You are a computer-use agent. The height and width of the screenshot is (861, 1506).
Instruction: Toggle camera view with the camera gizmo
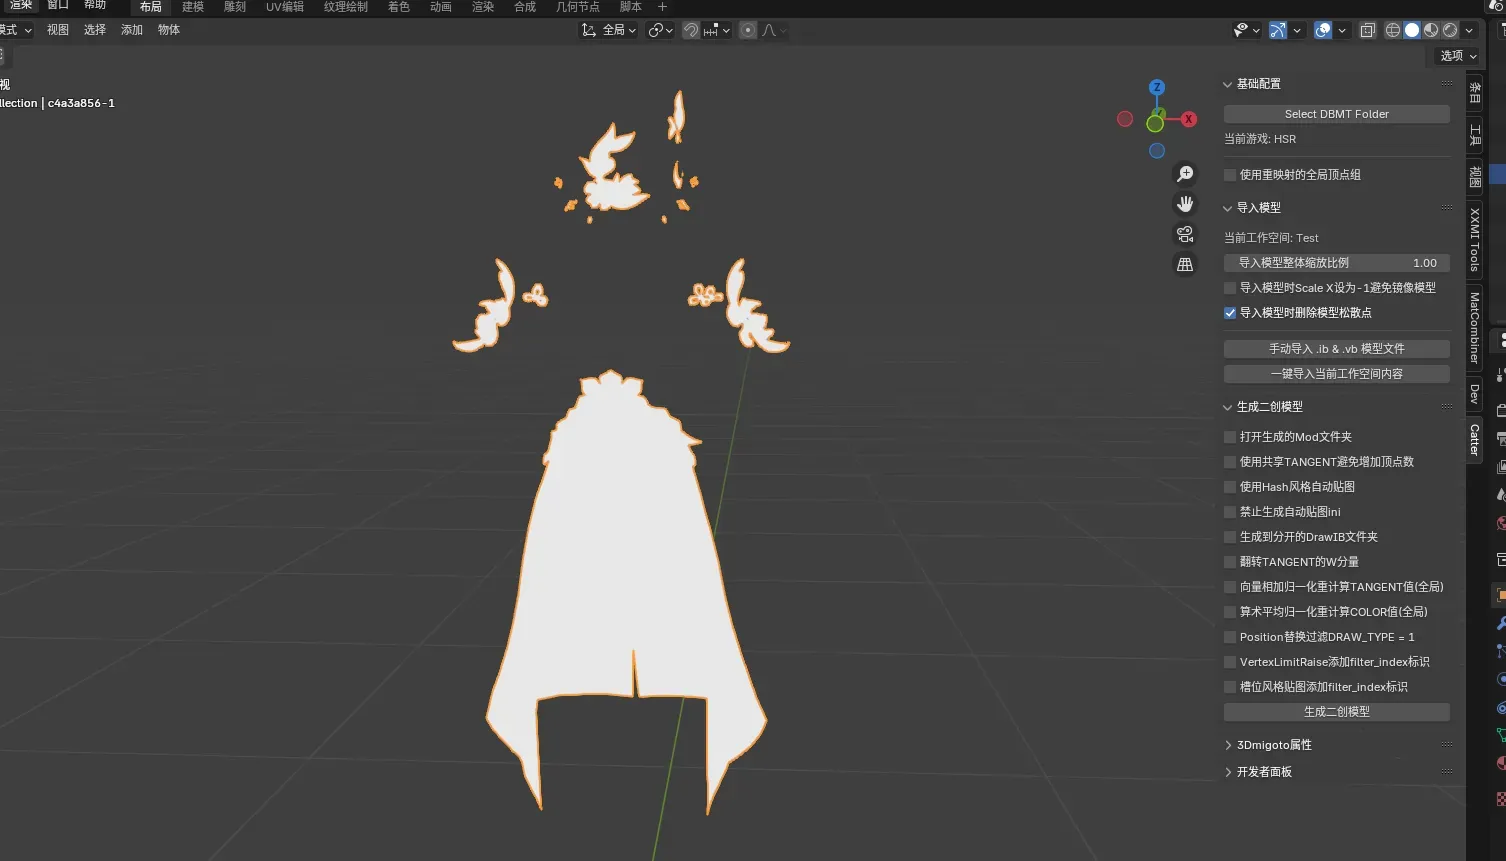[1185, 234]
